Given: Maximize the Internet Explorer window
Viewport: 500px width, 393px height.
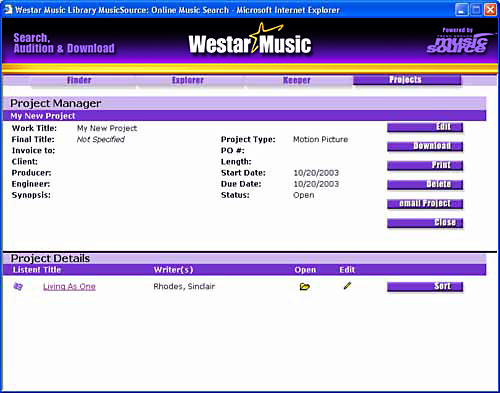Looking at the screenshot, I should click(x=476, y=10).
